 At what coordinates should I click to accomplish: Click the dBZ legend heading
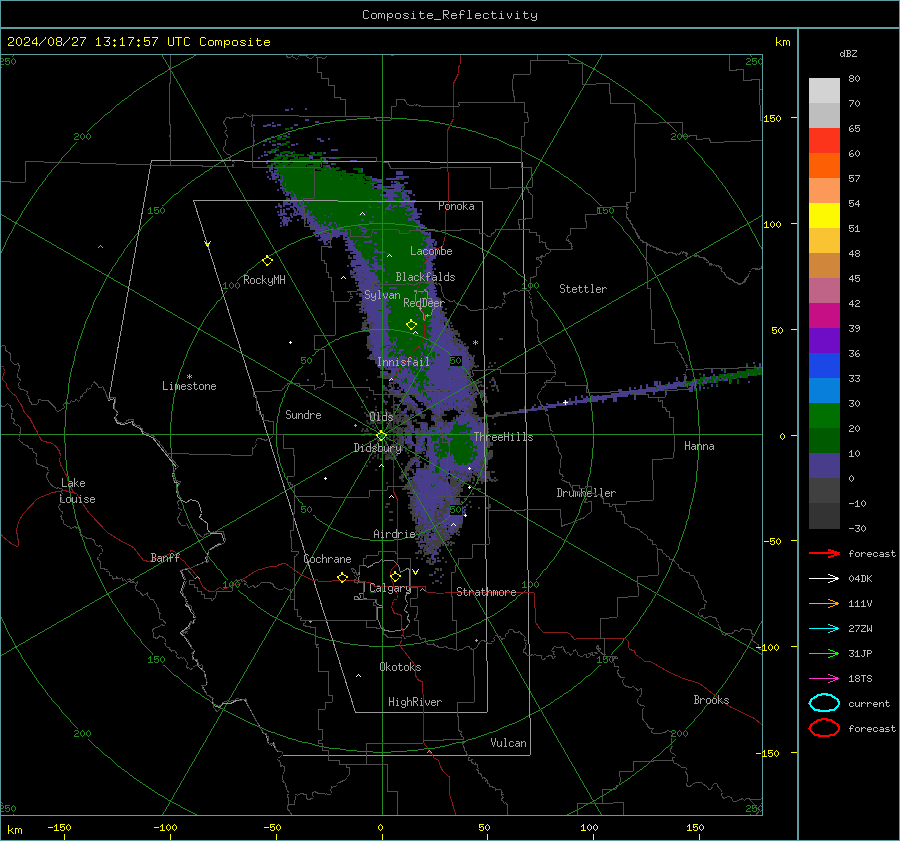click(x=848, y=53)
